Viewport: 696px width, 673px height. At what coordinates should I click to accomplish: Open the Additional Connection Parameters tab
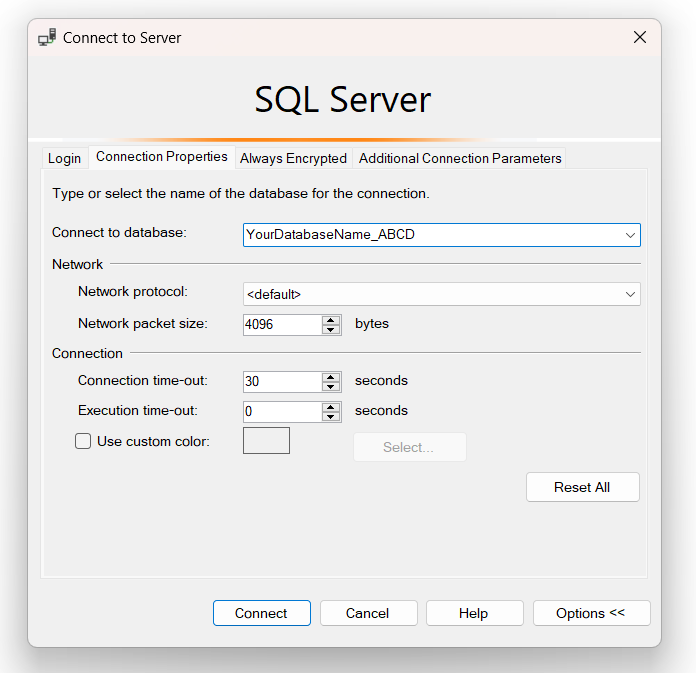tap(460, 158)
